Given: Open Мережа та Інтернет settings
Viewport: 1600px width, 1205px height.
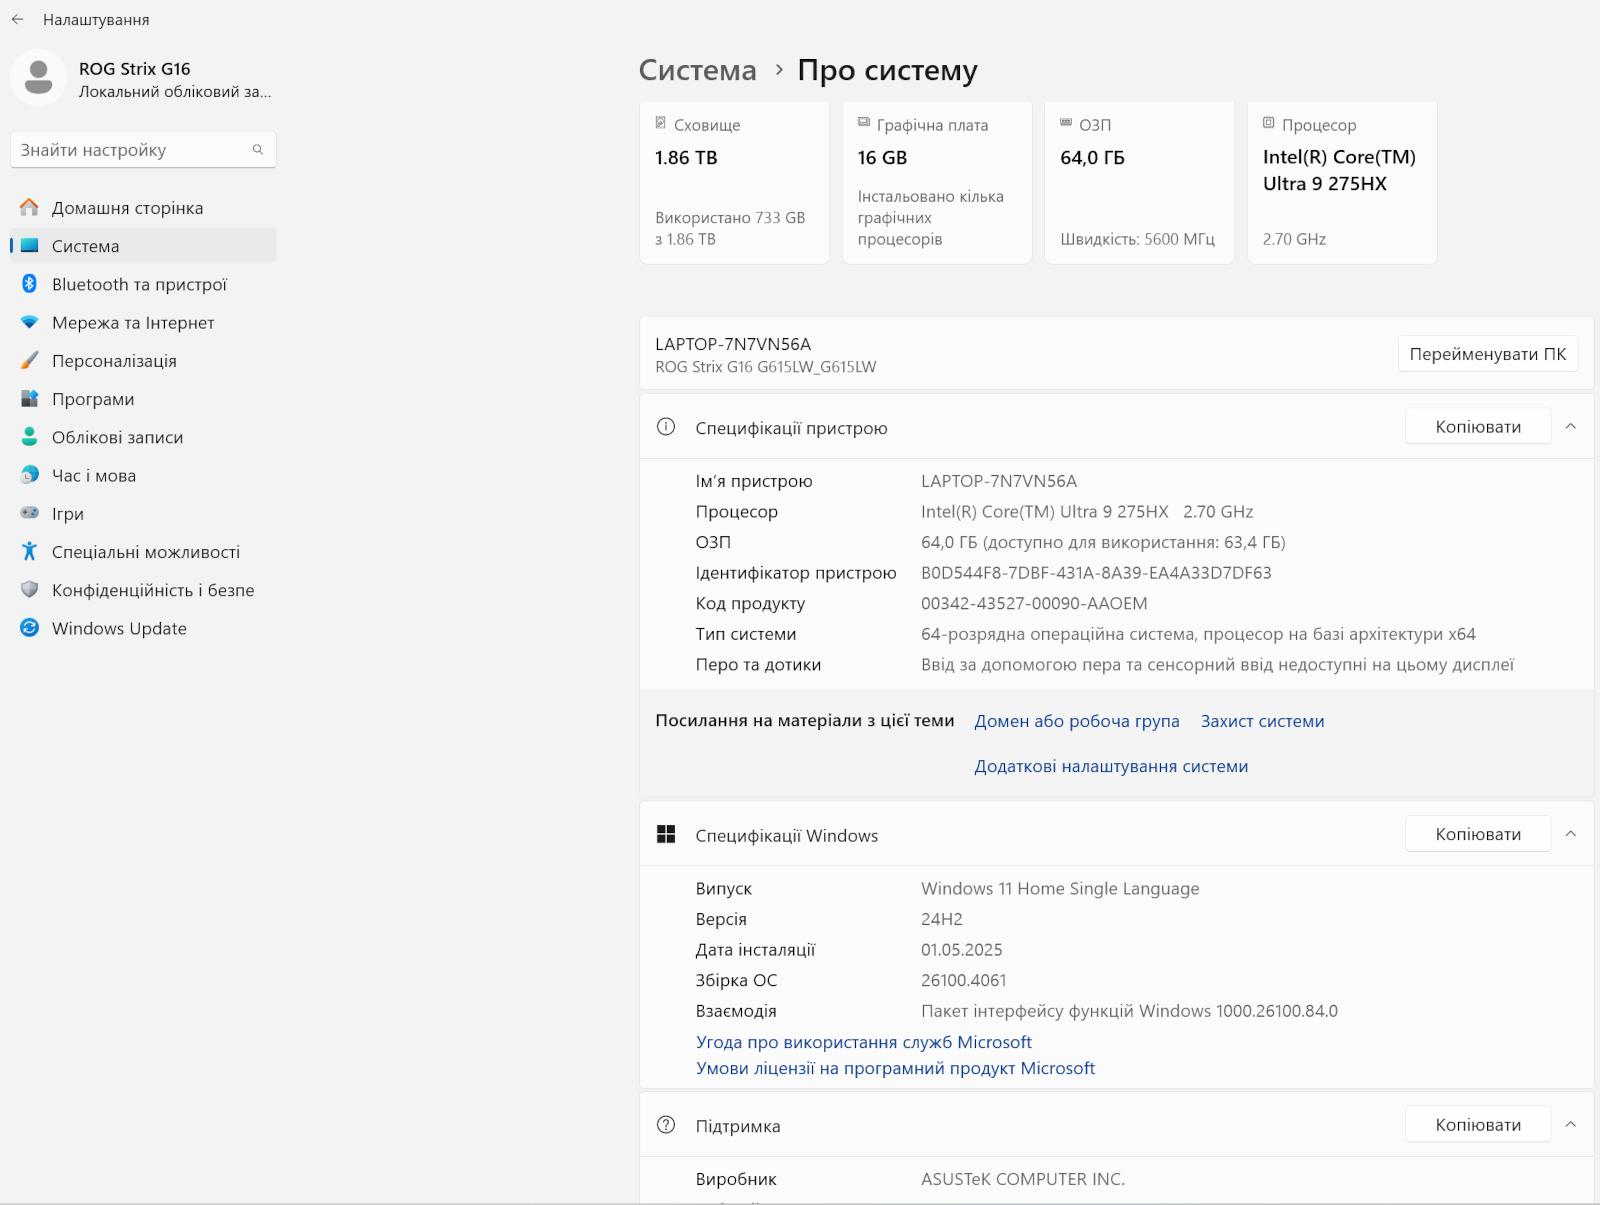Looking at the screenshot, I should pyautogui.click(x=144, y=322).
